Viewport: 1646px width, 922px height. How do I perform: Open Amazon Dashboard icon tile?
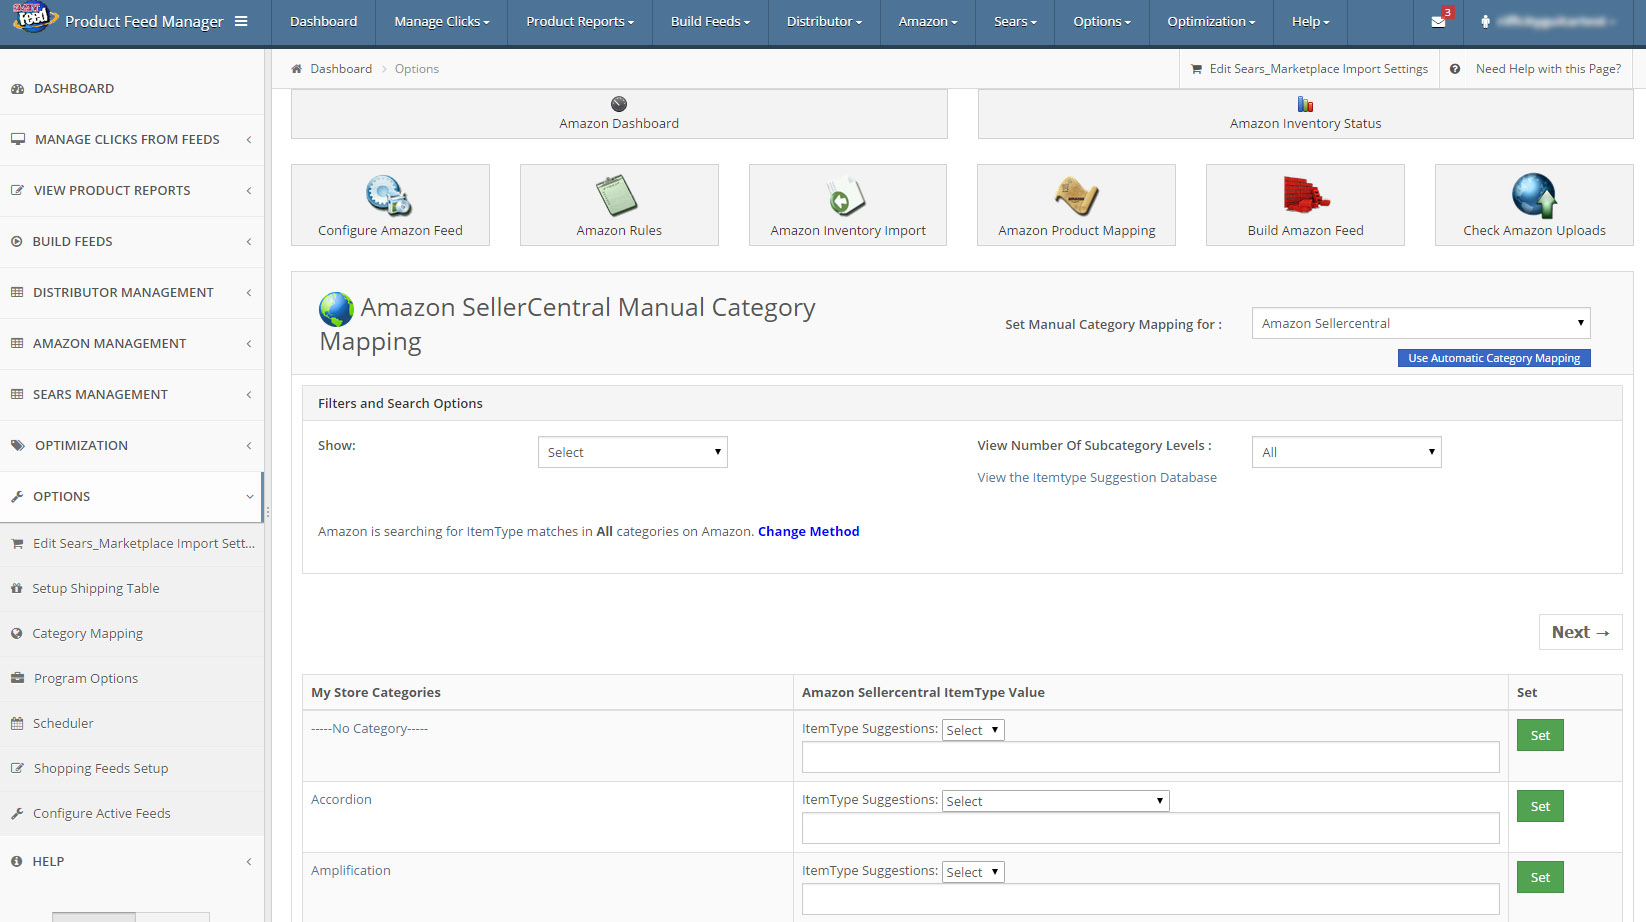[x=619, y=104]
